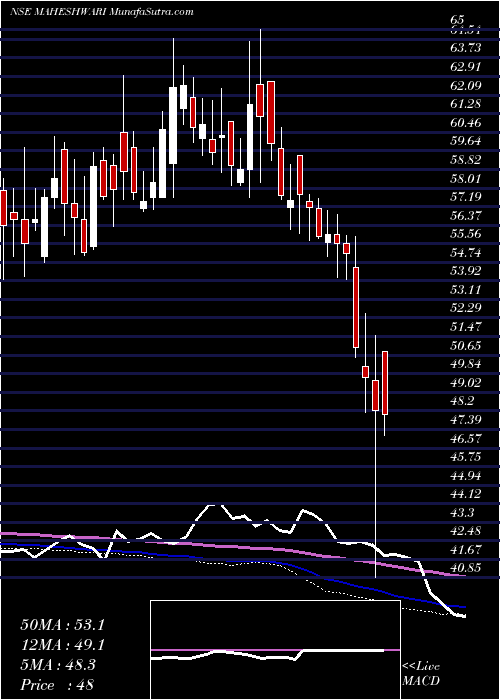The width and height of the screenshot is (500, 700).
Task: Click the 12MA : 49.1 readout
Action: click(62, 645)
